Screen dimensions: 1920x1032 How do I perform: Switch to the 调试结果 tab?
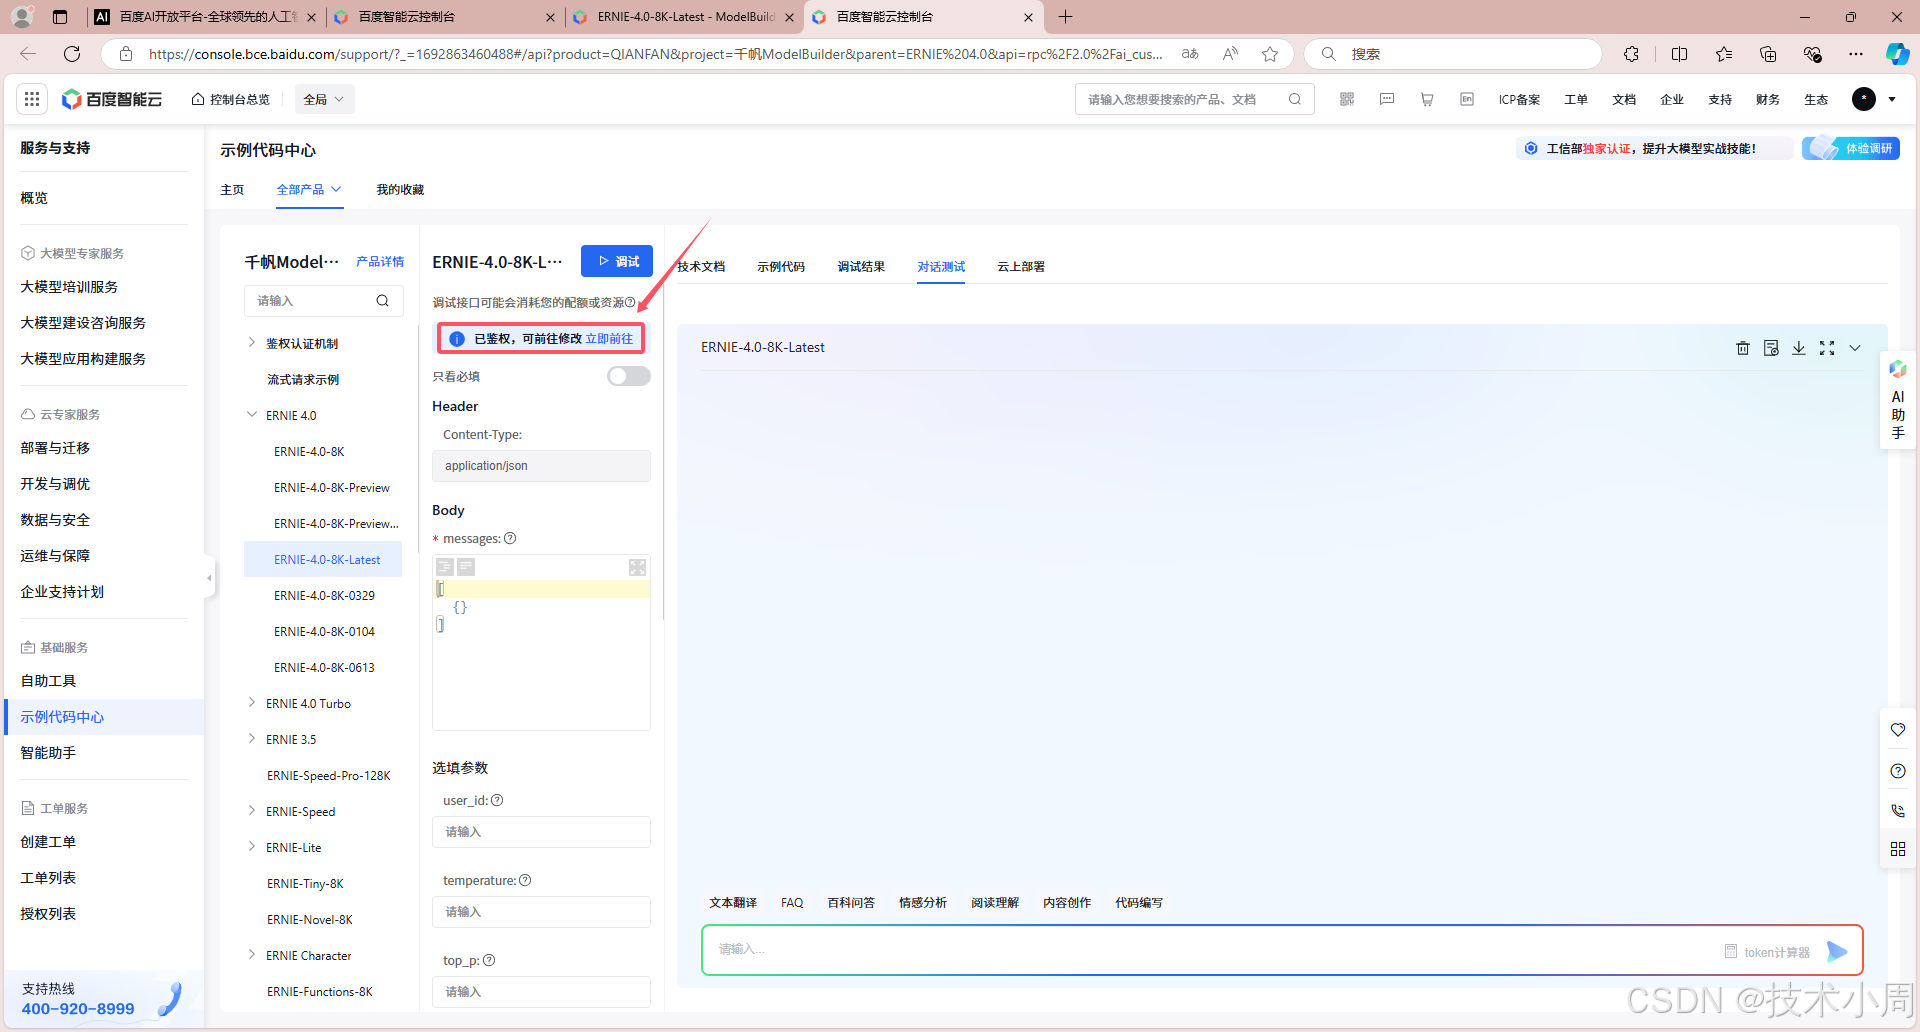(861, 266)
